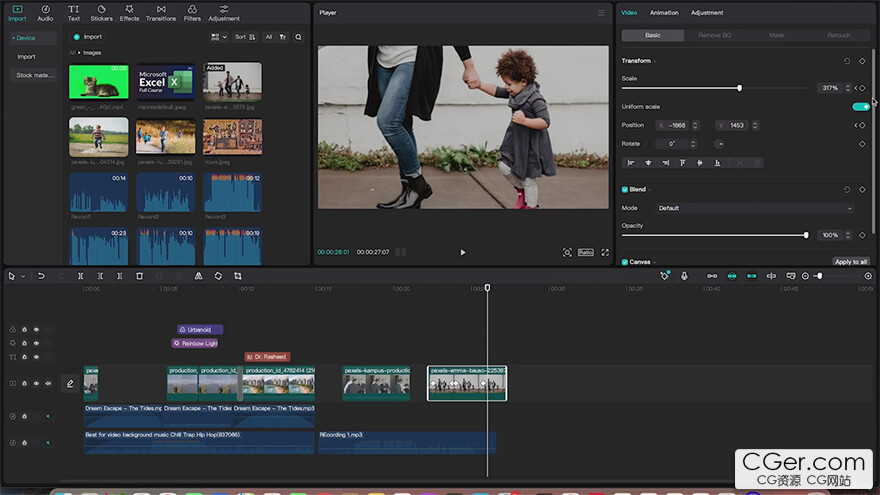Hide the Urbanoid filter track eye icon
Screen dimensions: 880x495
tap(36, 329)
